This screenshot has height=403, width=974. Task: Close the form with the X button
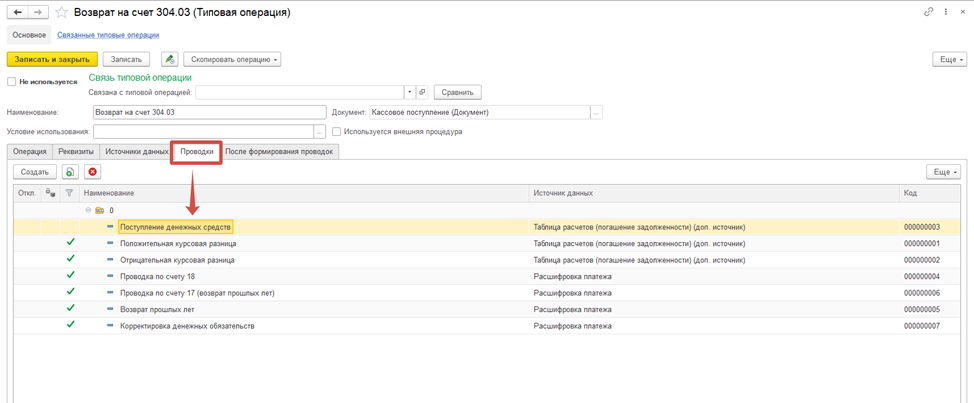point(962,12)
